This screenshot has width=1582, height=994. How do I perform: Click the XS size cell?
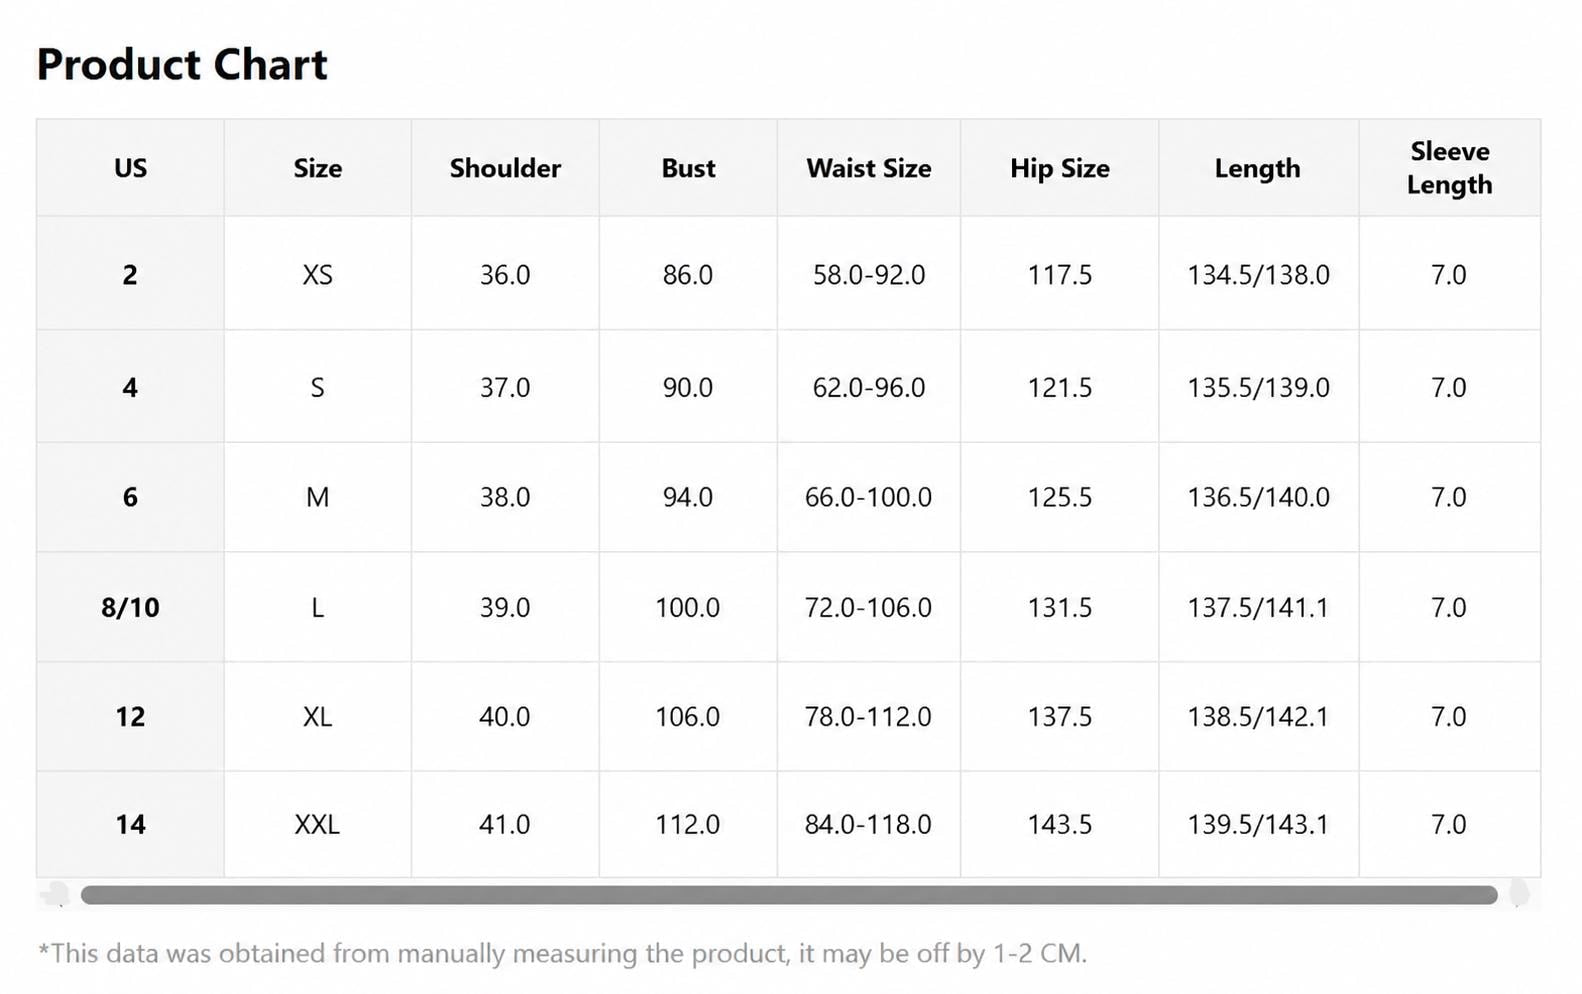tap(318, 274)
